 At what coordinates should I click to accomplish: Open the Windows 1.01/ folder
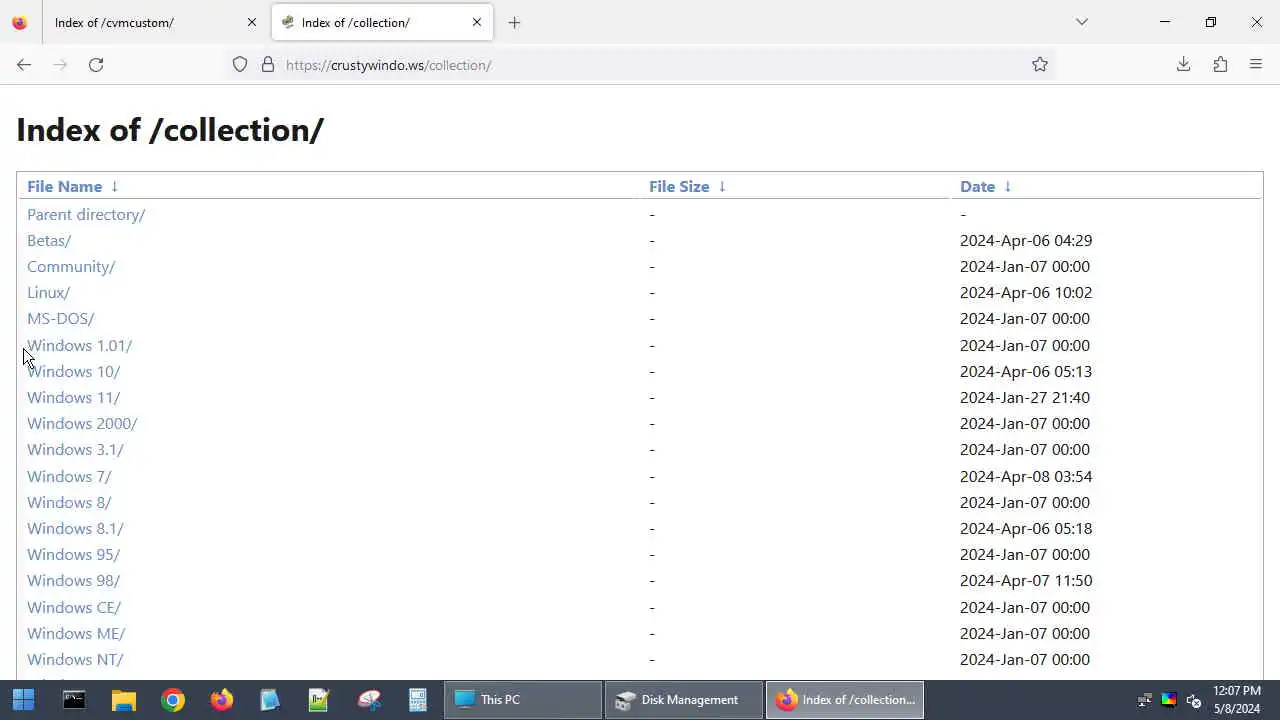79,345
